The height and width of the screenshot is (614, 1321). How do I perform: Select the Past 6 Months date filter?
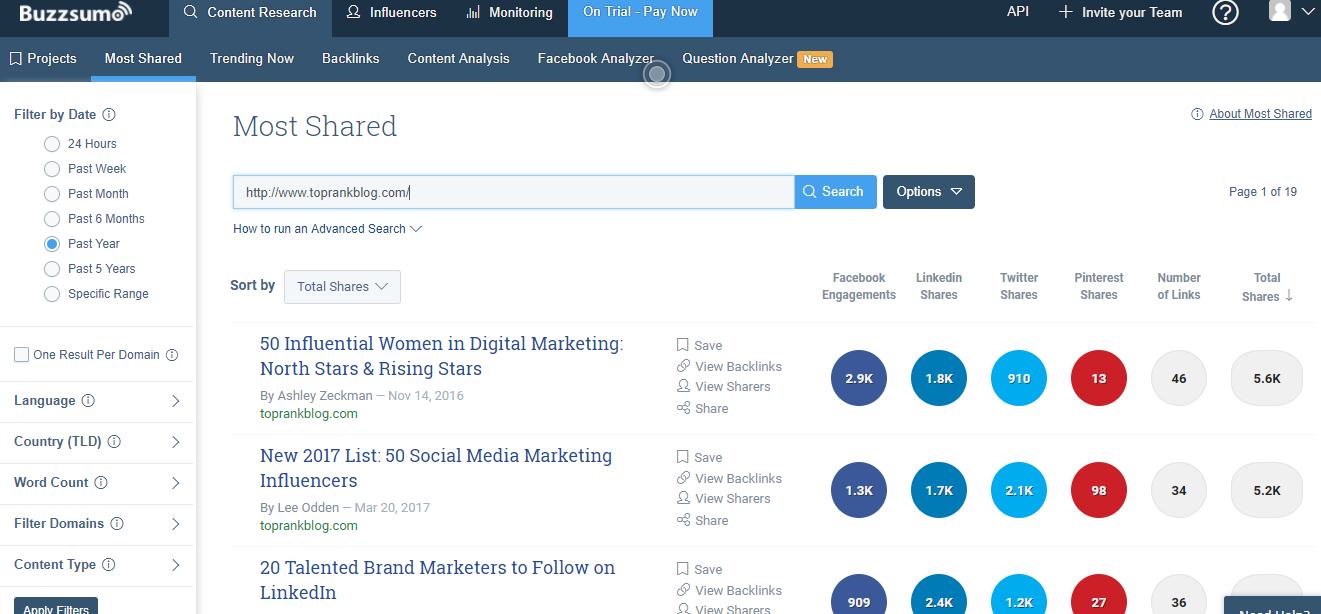[x=52, y=219]
